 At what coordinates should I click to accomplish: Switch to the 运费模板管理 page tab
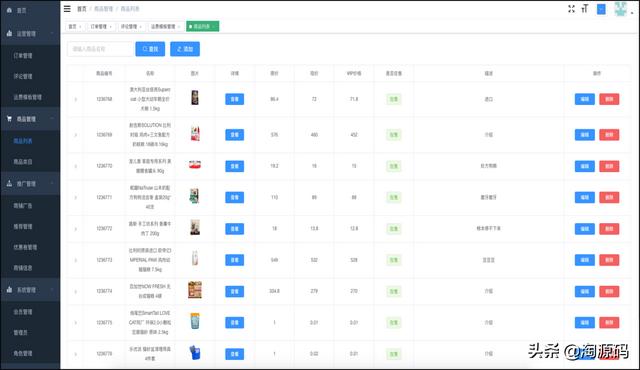pos(165,27)
